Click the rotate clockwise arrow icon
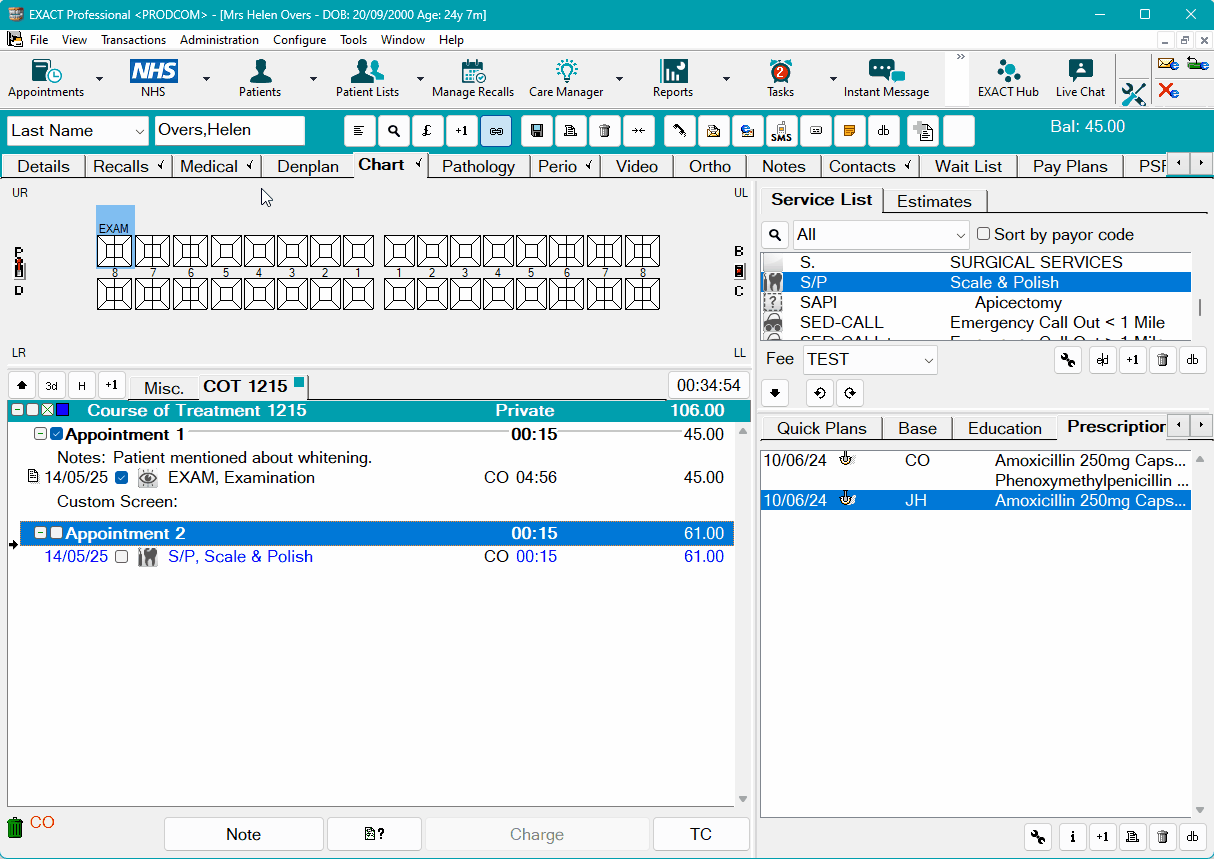Screen dimensions: 1214x859 [x=849, y=393]
